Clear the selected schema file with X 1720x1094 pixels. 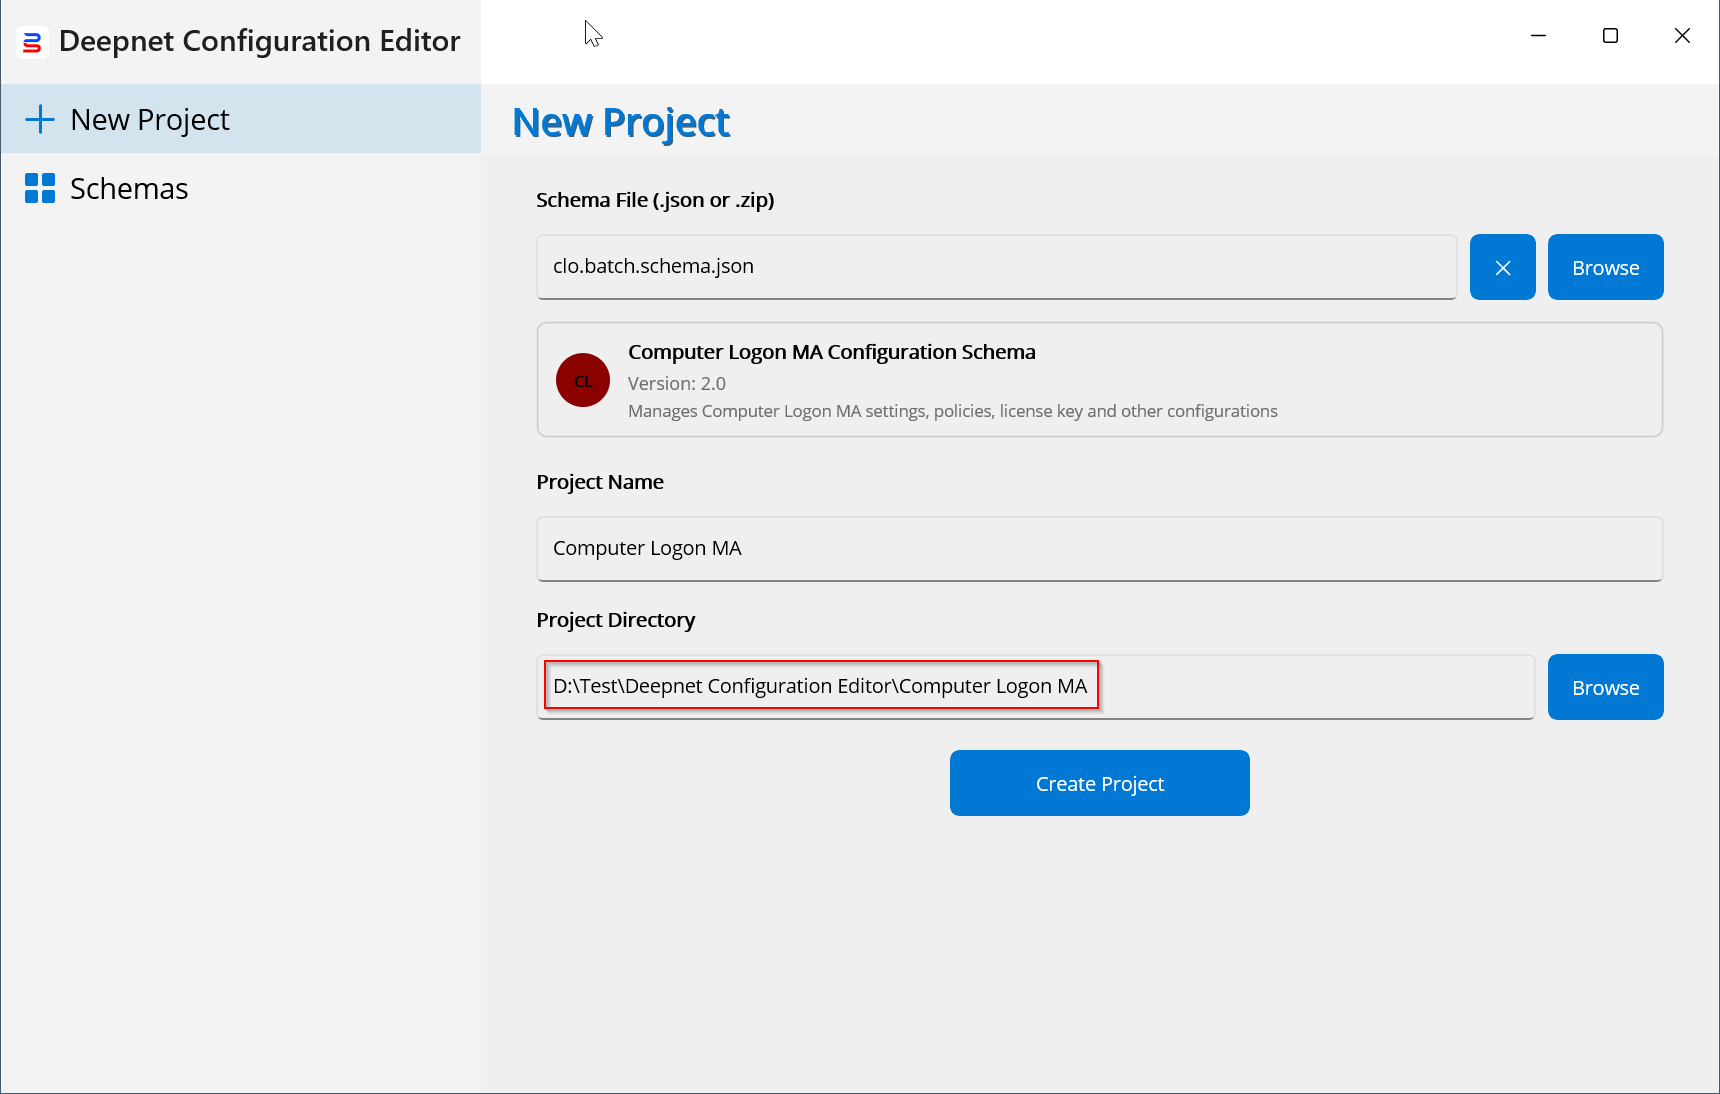pos(1502,267)
